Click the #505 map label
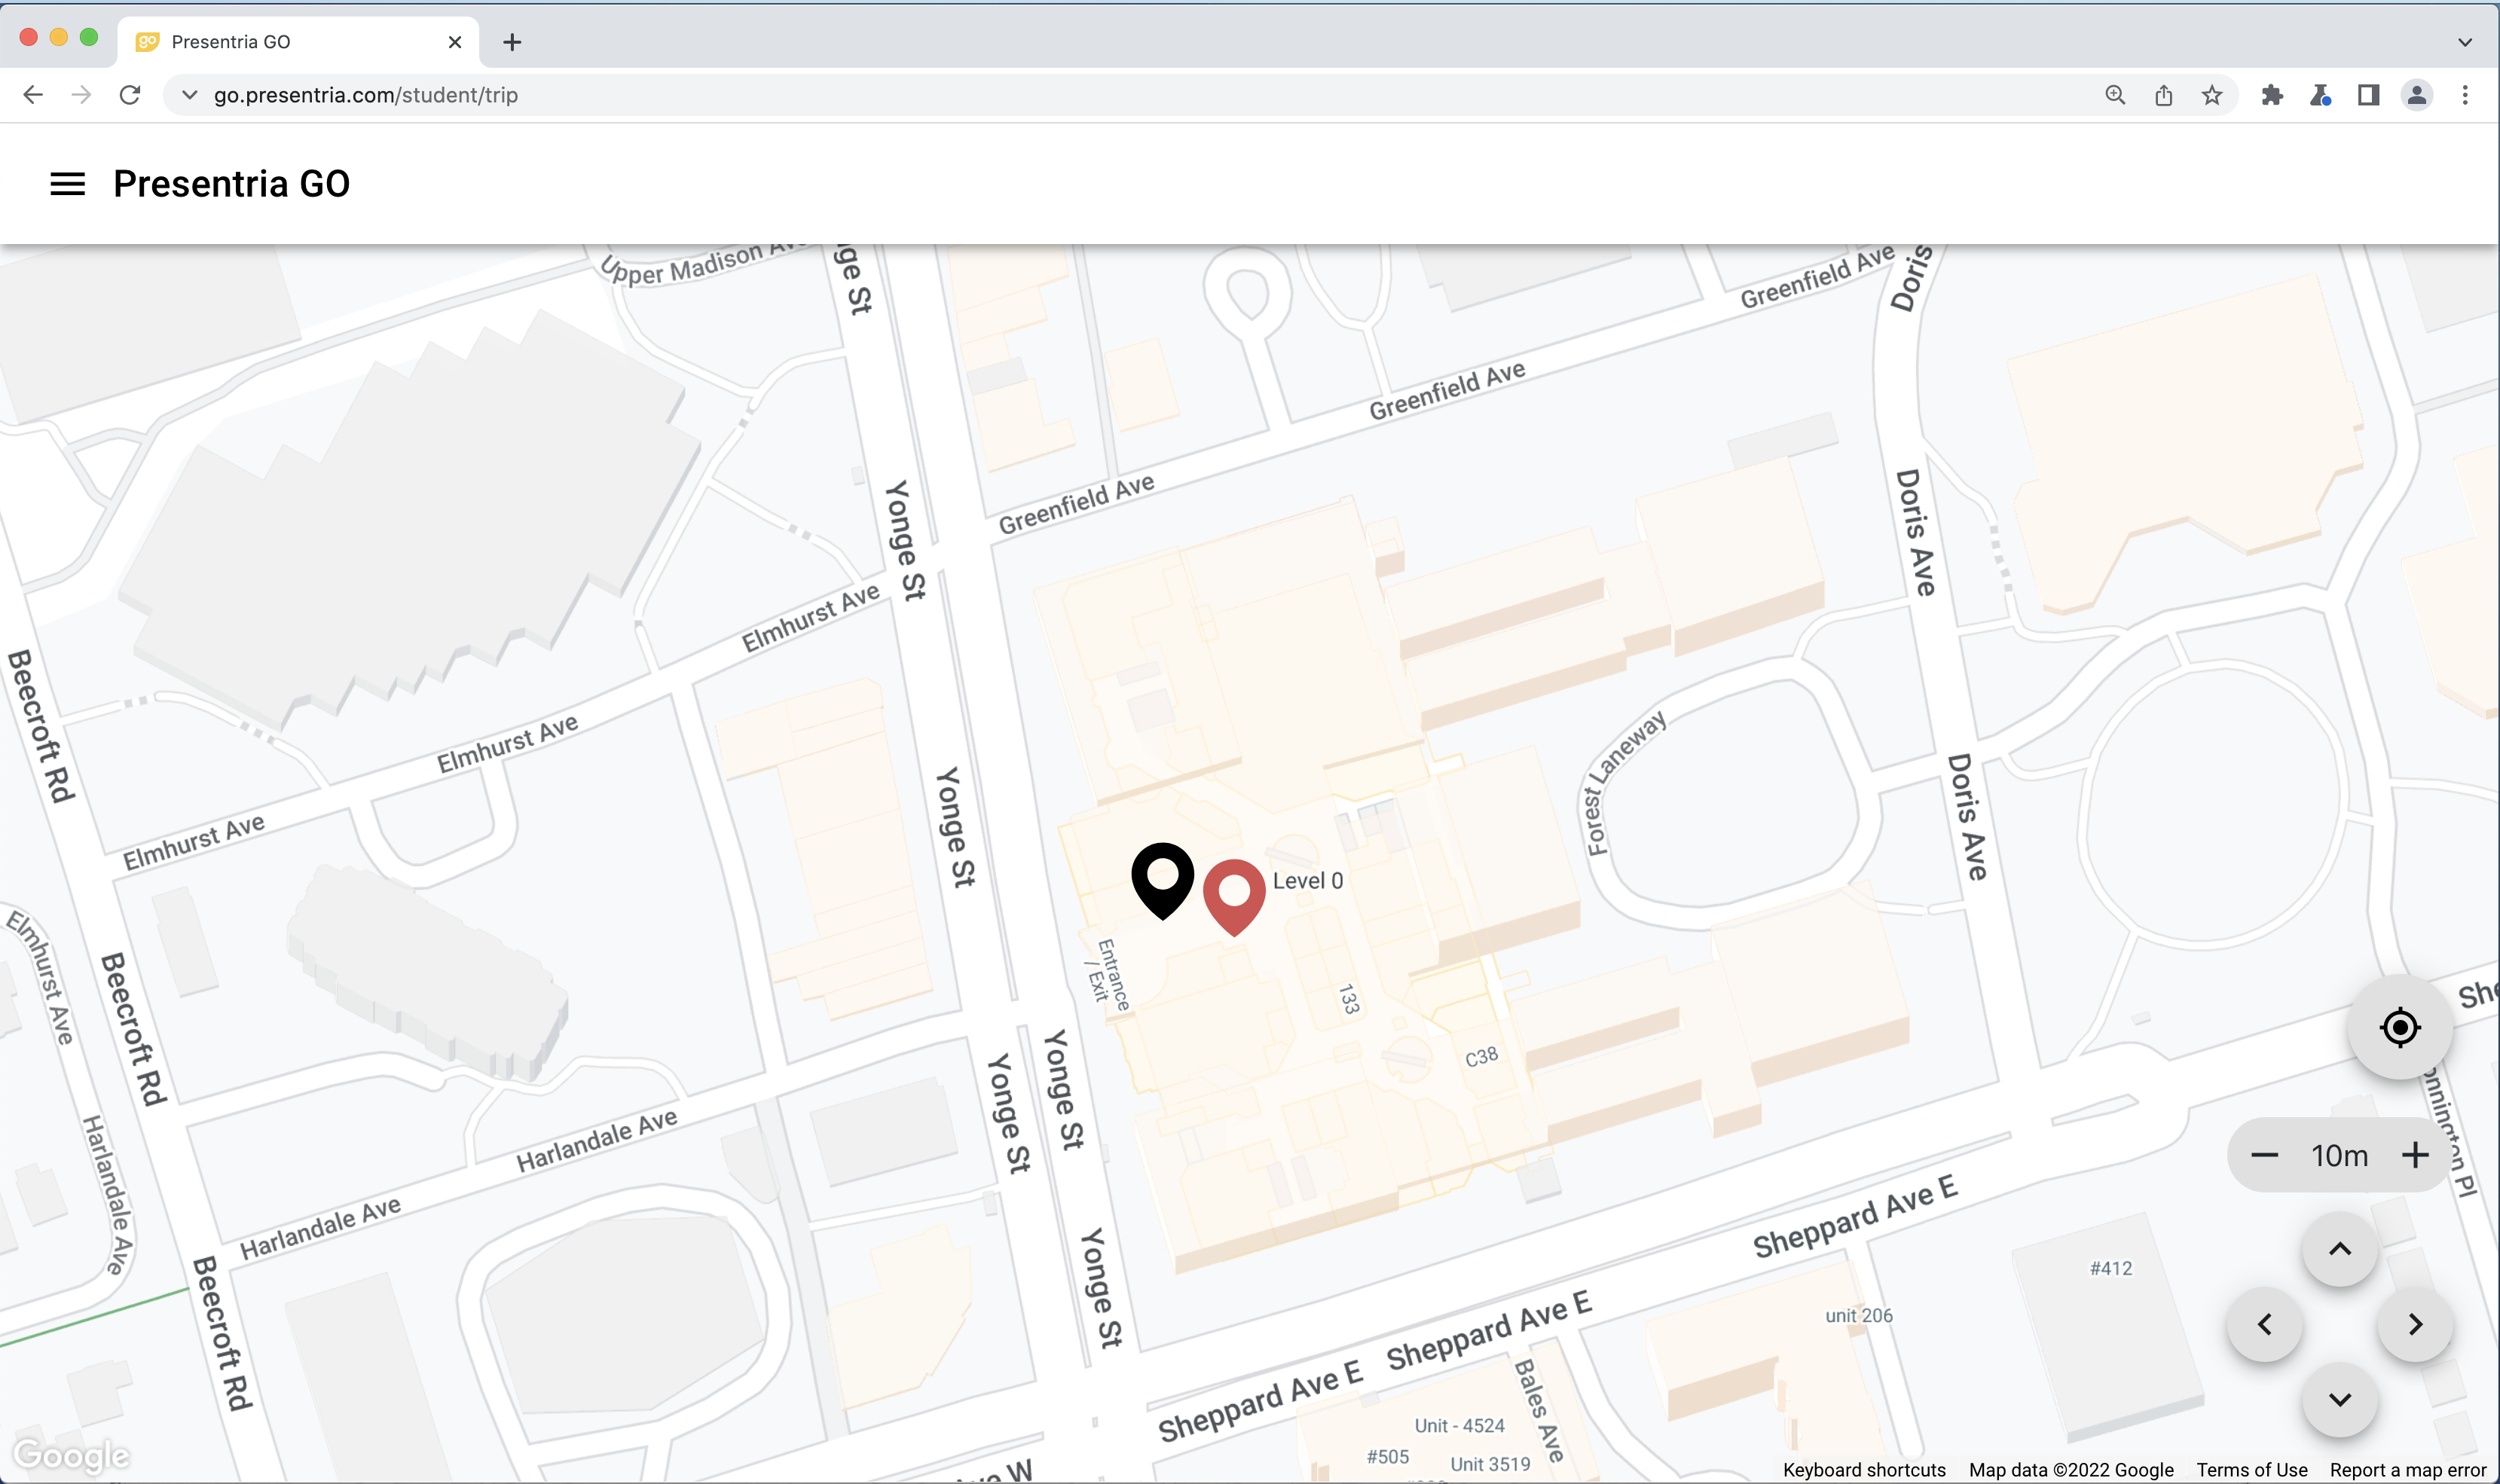Viewport: 2500px width, 1484px height. point(1388,1456)
